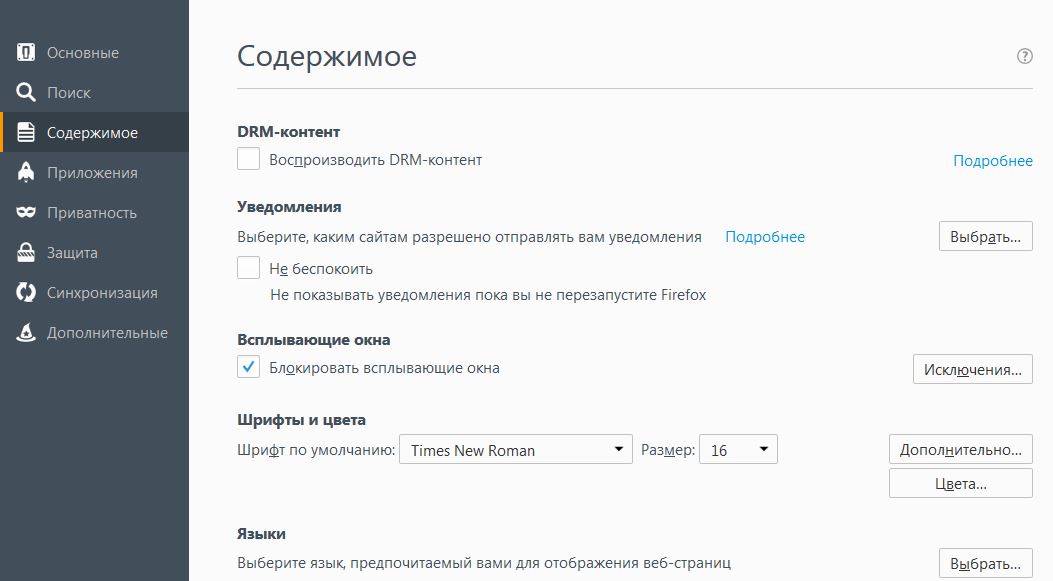Image resolution: width=1053 pixels, height=581 pixels.
Task: Follow the Подробнее link for DRM-контент
Action: [x=992, y=160]
